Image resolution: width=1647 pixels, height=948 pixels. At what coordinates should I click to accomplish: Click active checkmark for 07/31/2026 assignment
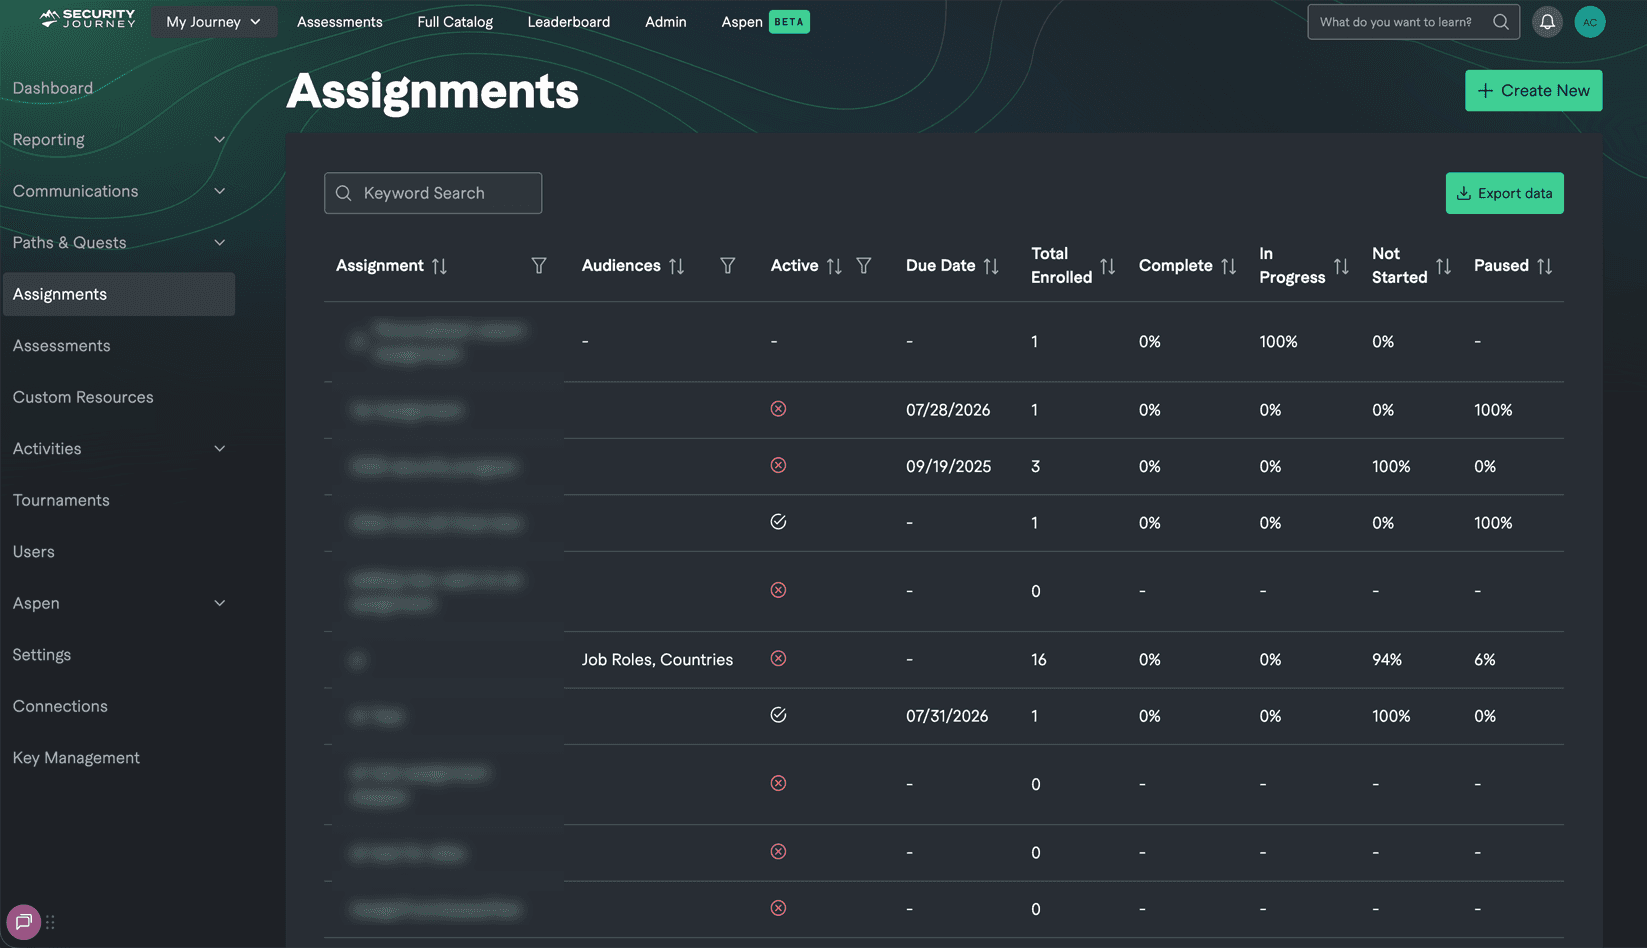(x=778, y=715)
